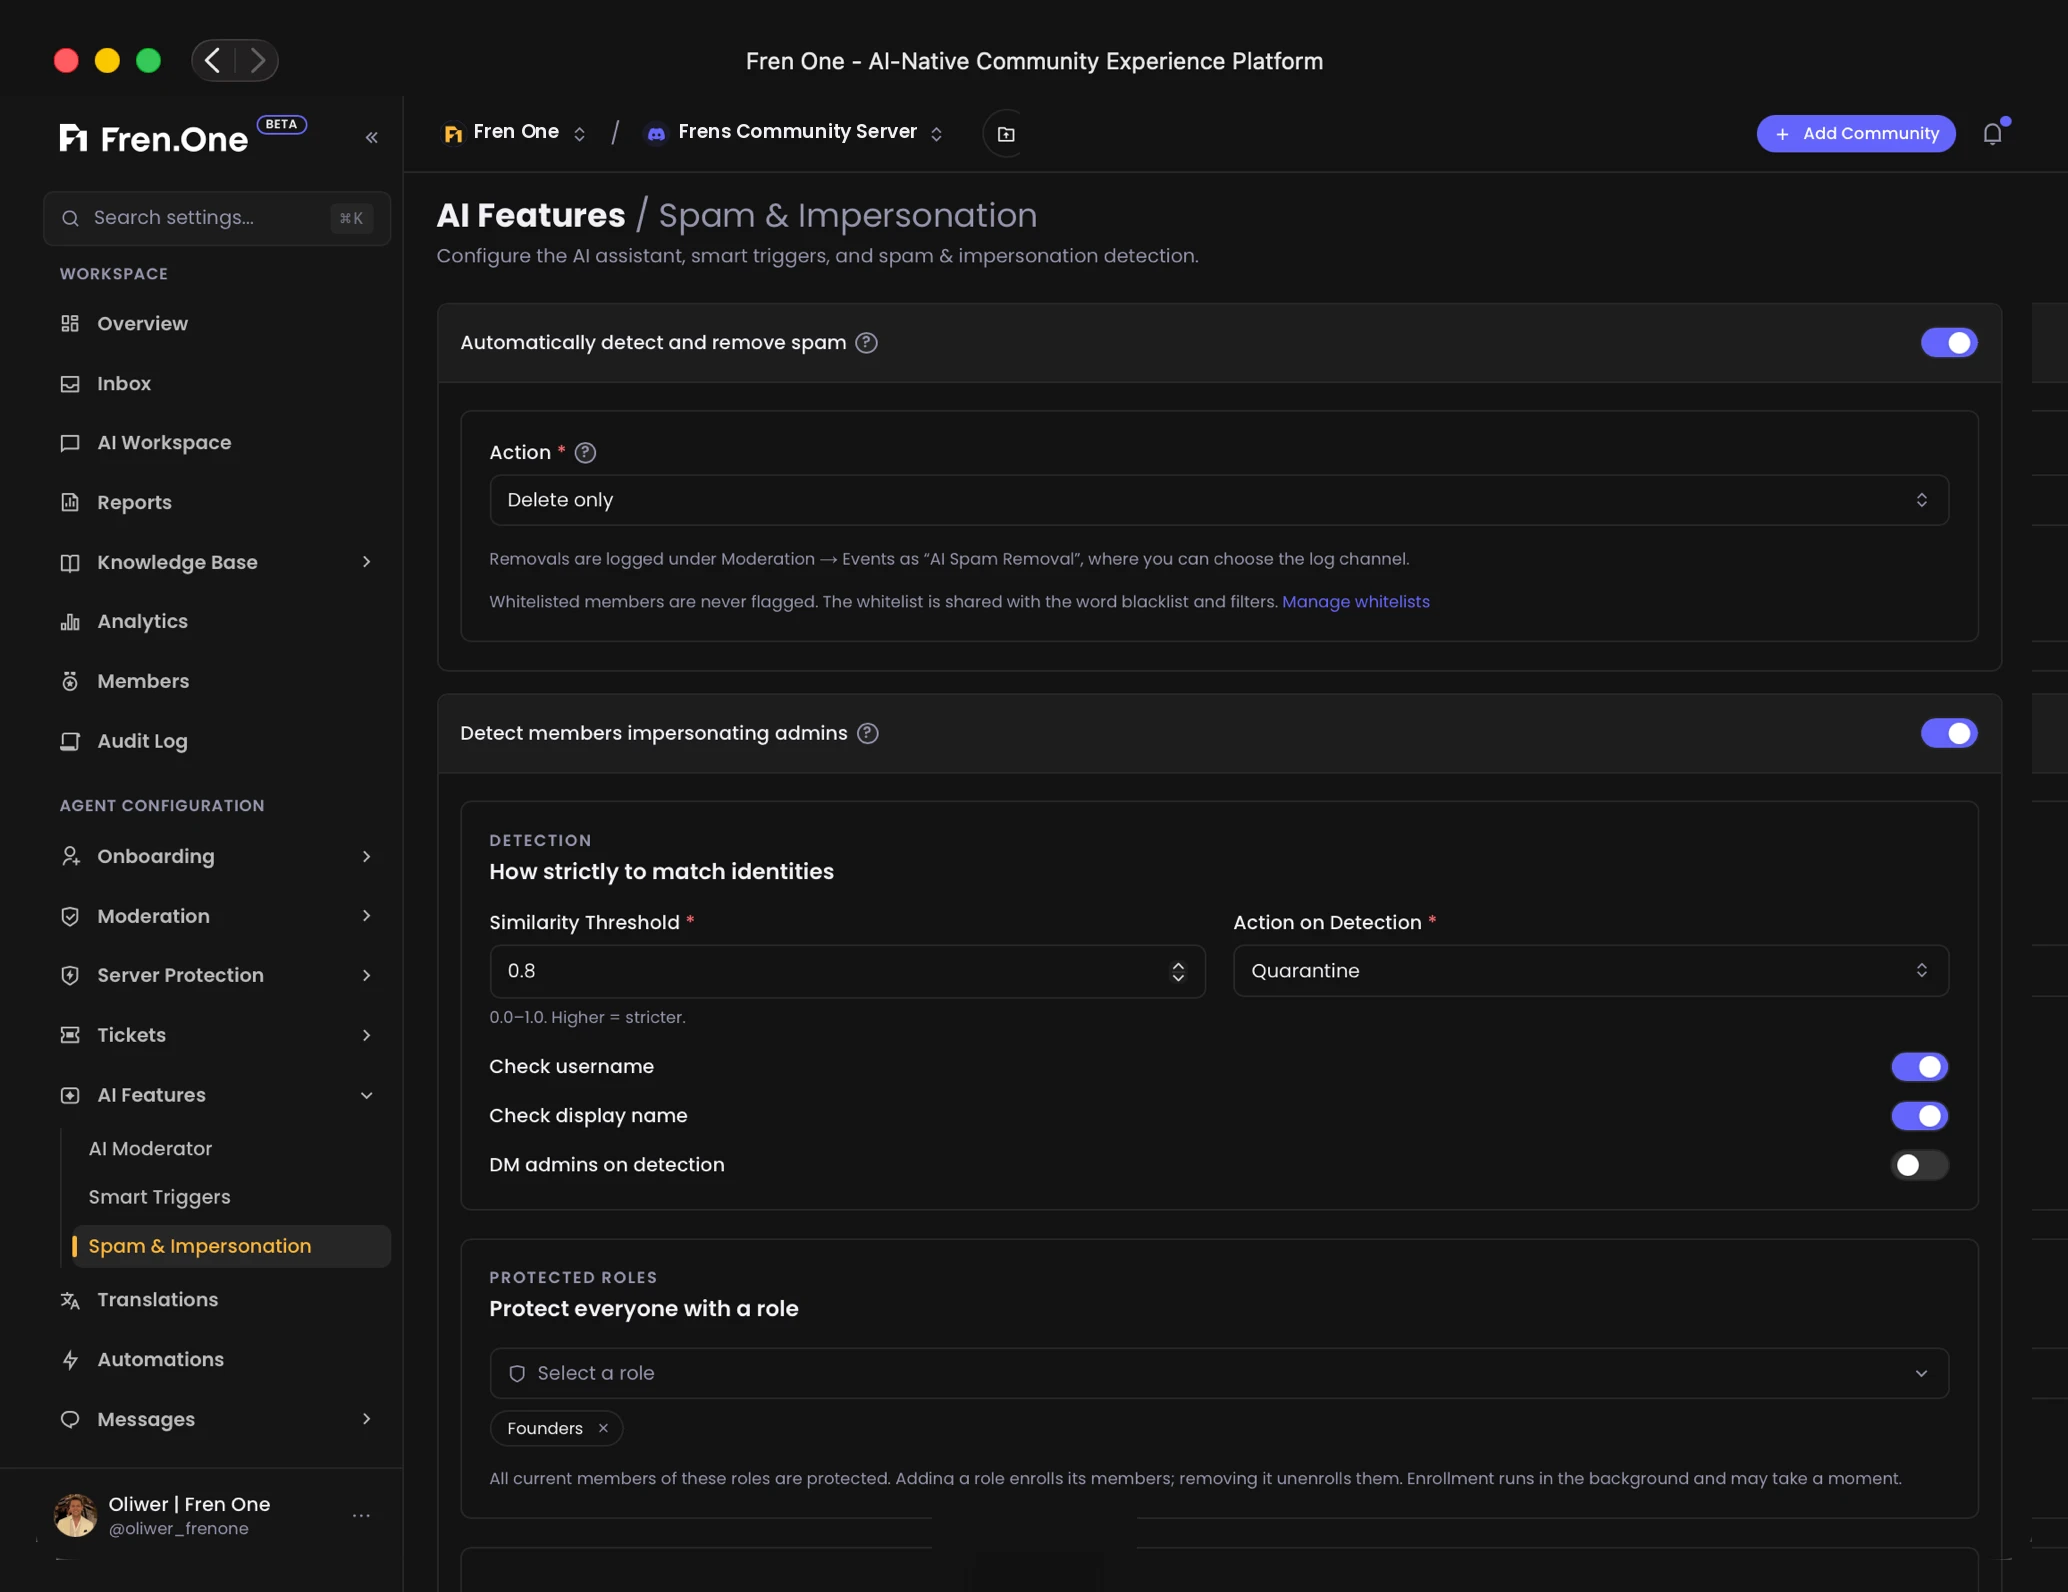
Task: Click the Audit Log icon
Action: click(70, 741)
